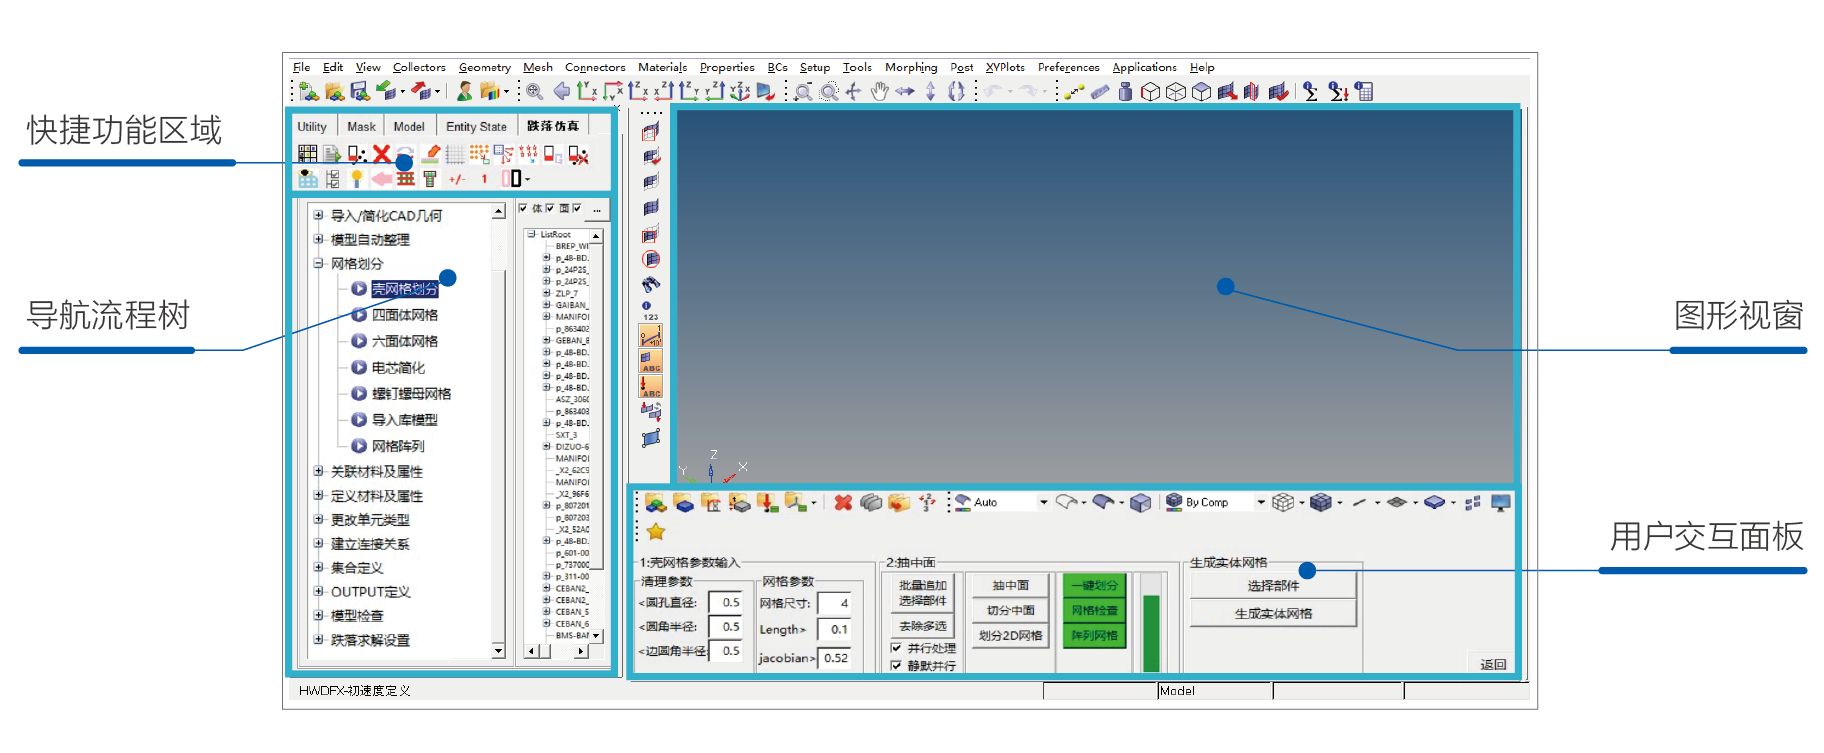Click the green vertical progress bar
1824x753 pixels.
1151,633
